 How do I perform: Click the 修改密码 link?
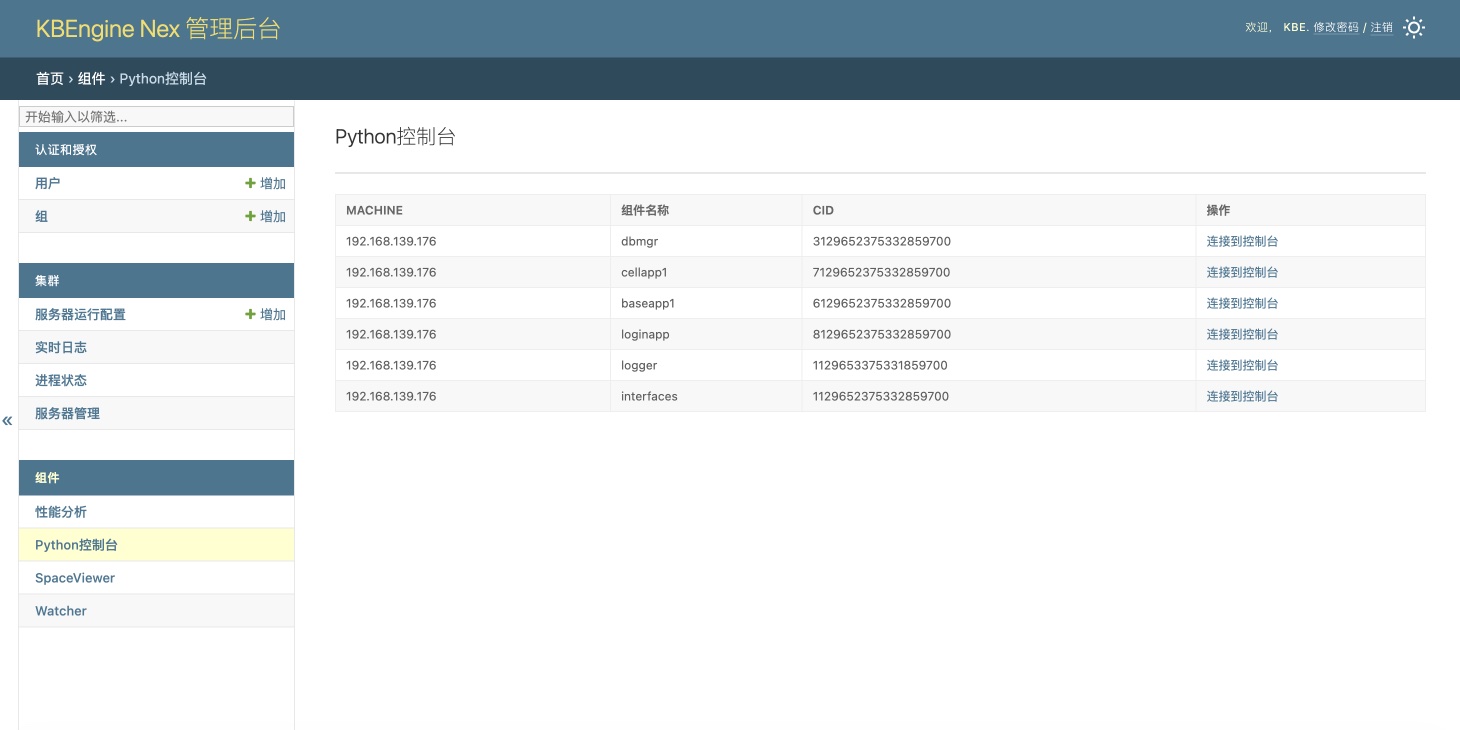click(1335, 28)
